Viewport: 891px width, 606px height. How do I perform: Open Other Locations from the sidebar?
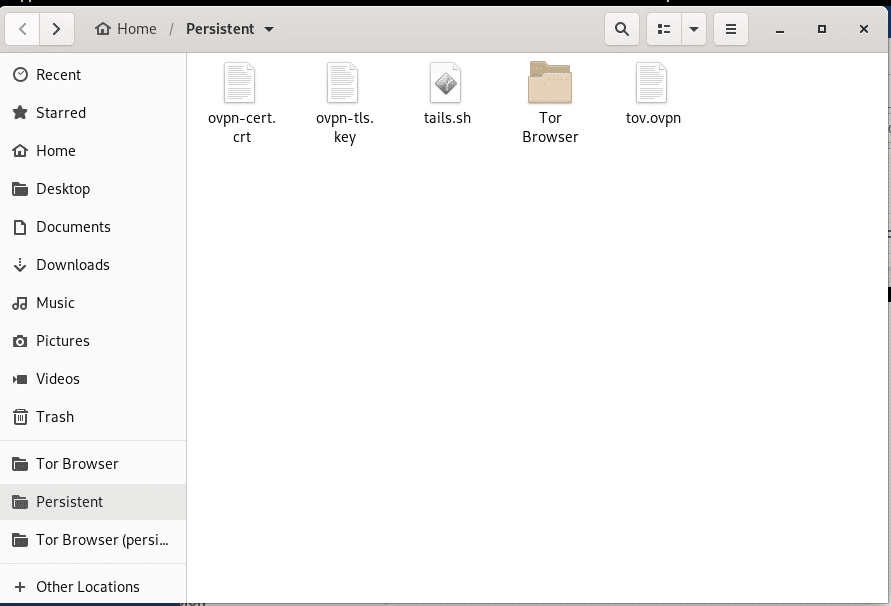point(87,586)
